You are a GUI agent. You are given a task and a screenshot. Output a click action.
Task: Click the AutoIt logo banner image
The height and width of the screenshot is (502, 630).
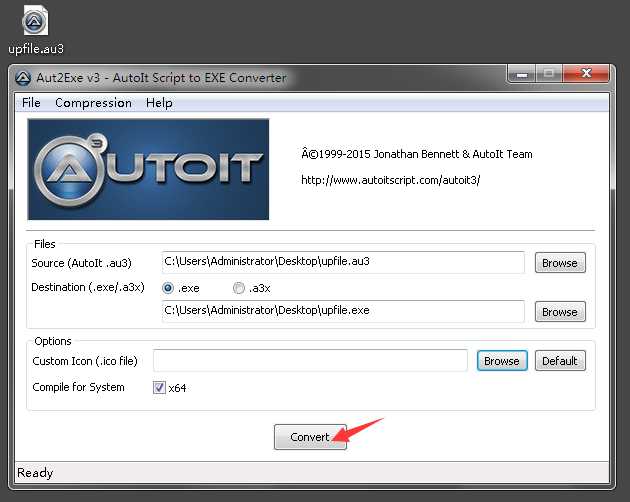point(148,169)
